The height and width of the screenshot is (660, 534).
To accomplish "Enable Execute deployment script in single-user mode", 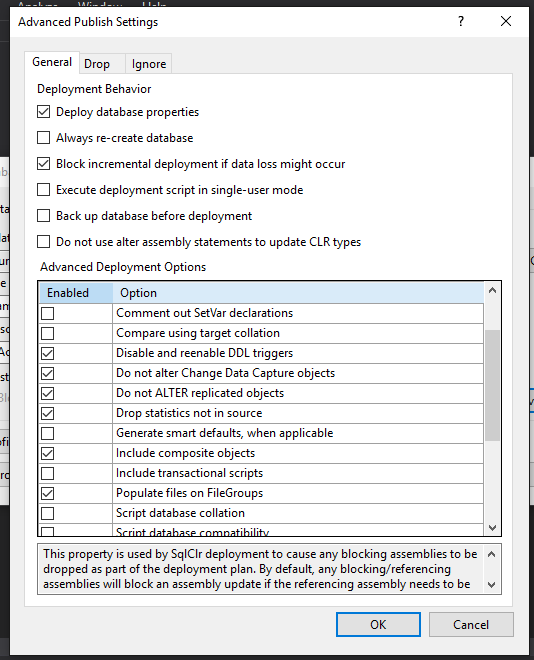I will (44, 190).
